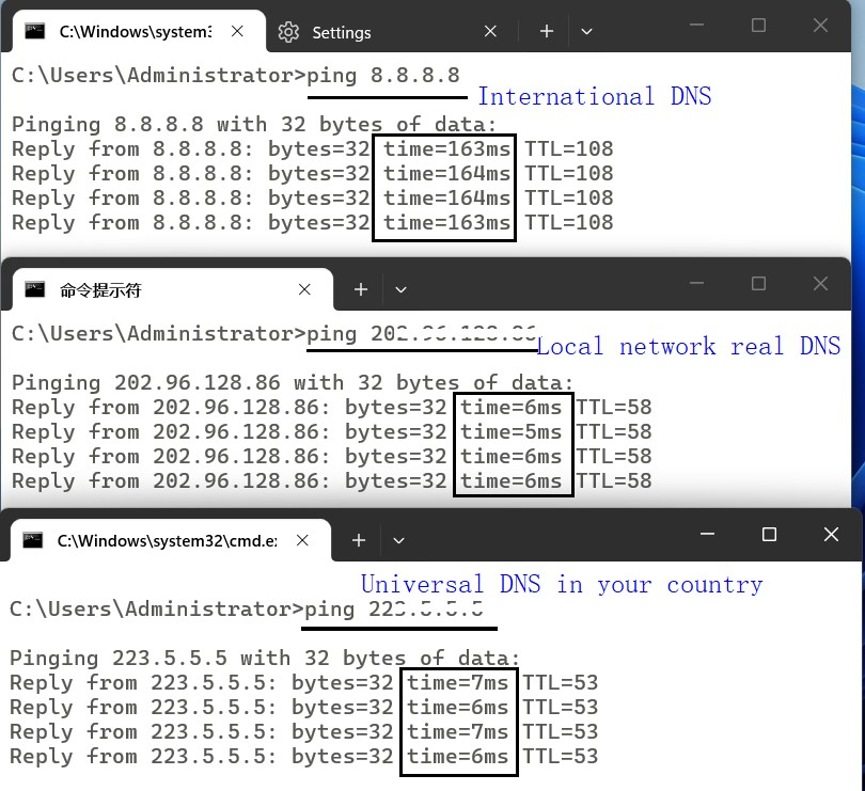
Task: Close the 命令提示符 tab
Action: click(305, 290)
